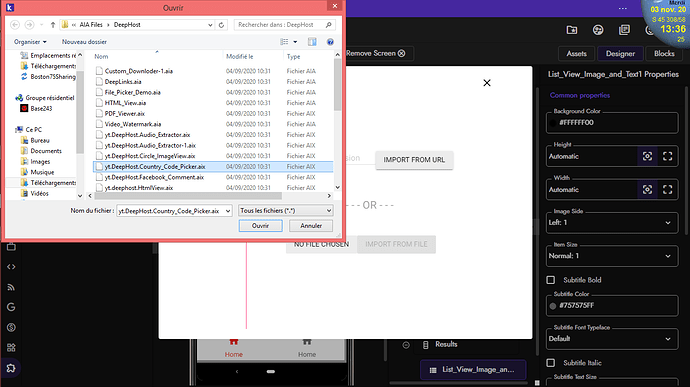Enable the Subtitle Italic checkbox
690x387 pixels.
(551, 363)
